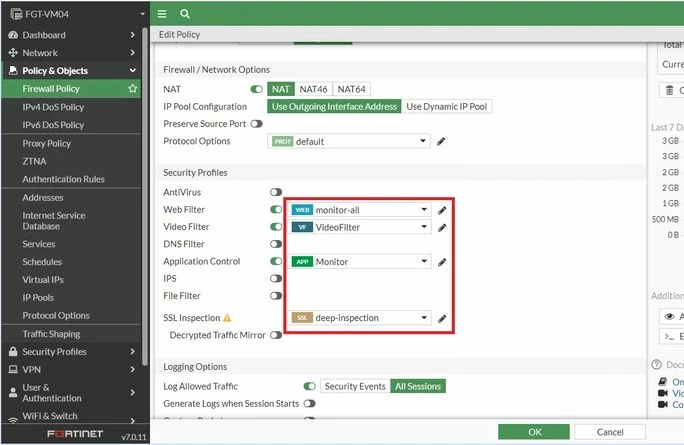Expand the VPN menu chevron
This screenshot has height=445, width=684.
tap(133, 370)
